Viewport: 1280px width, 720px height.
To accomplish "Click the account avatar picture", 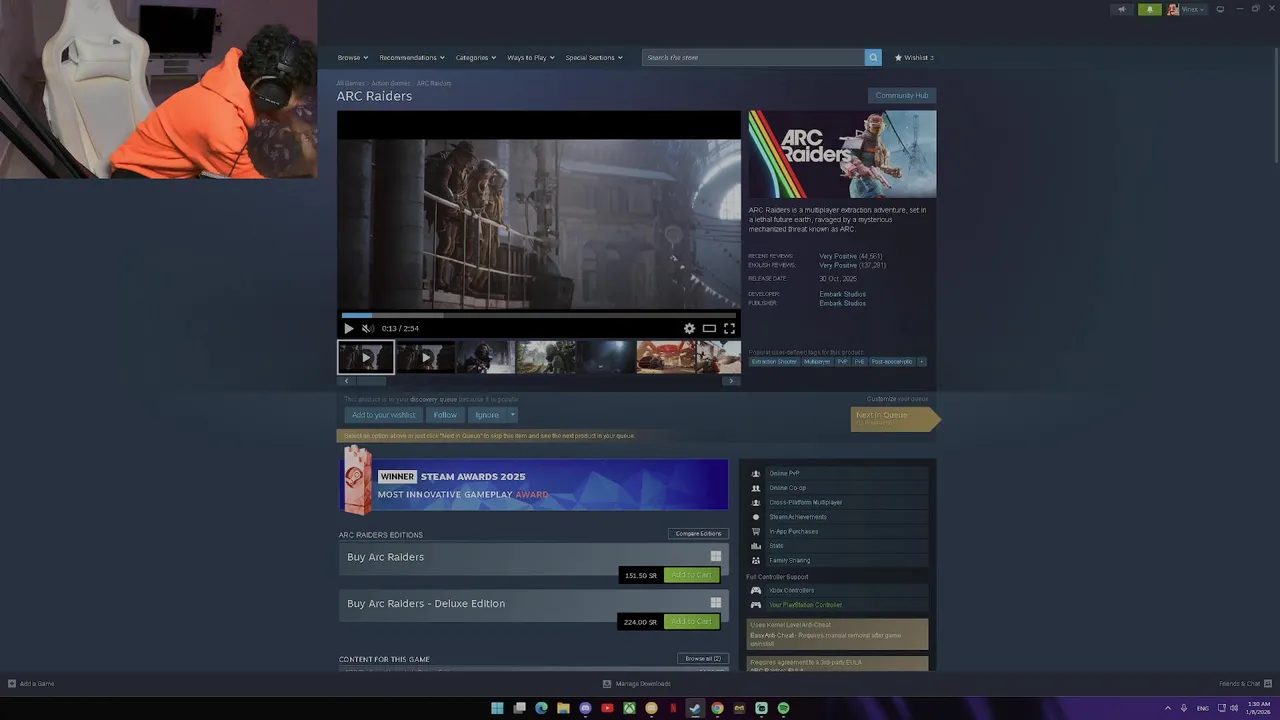I will click(x=1173, y=9).
